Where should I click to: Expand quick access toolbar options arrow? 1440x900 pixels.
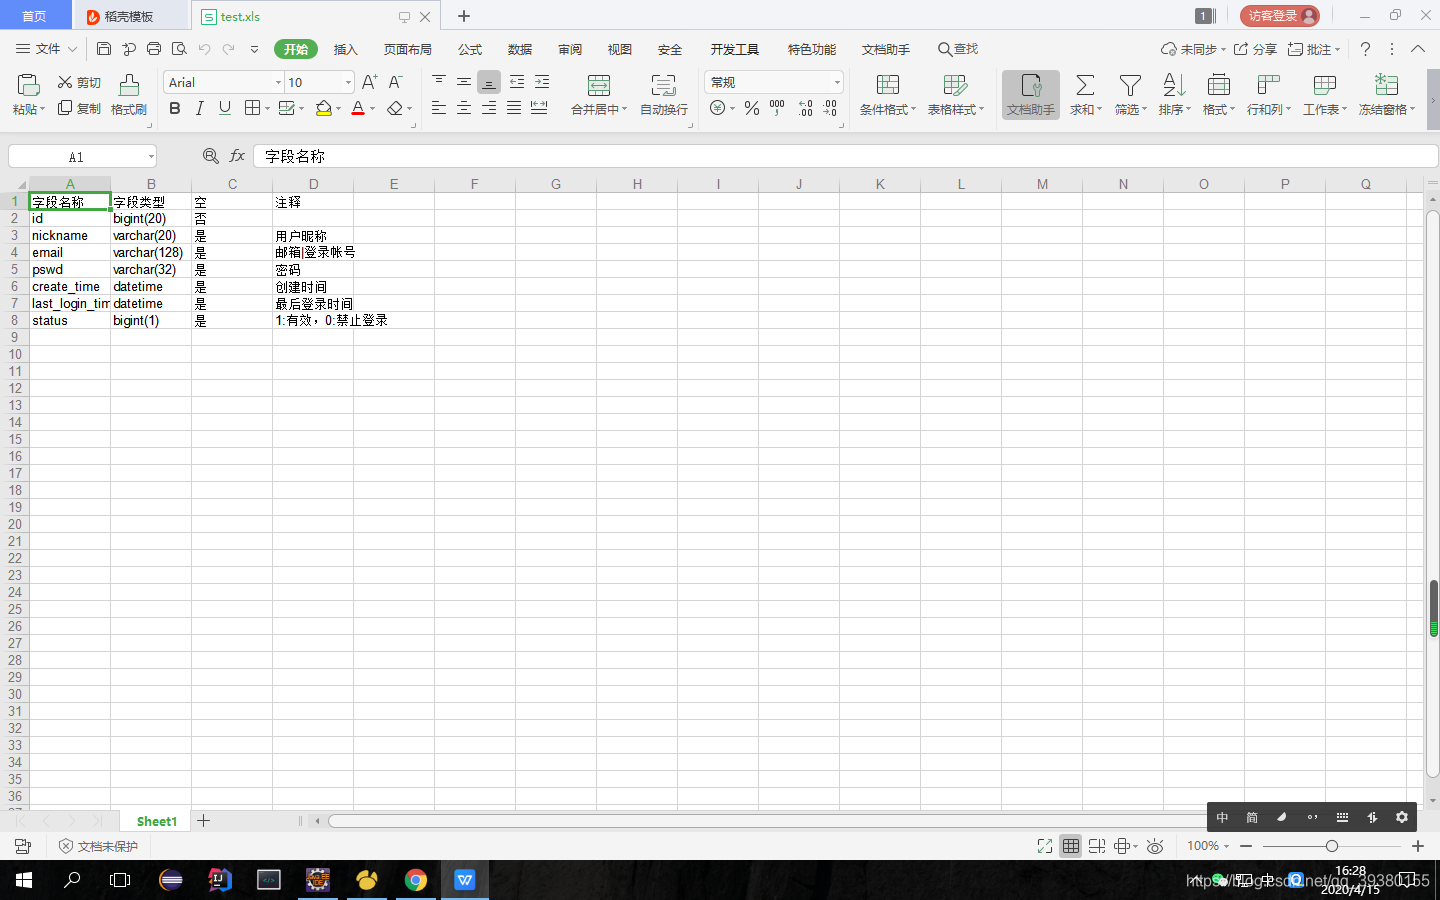(x=254, y=49)
